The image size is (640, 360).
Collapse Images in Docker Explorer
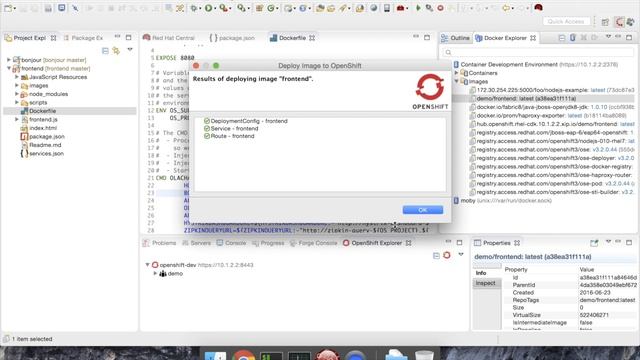click(456, 81)
